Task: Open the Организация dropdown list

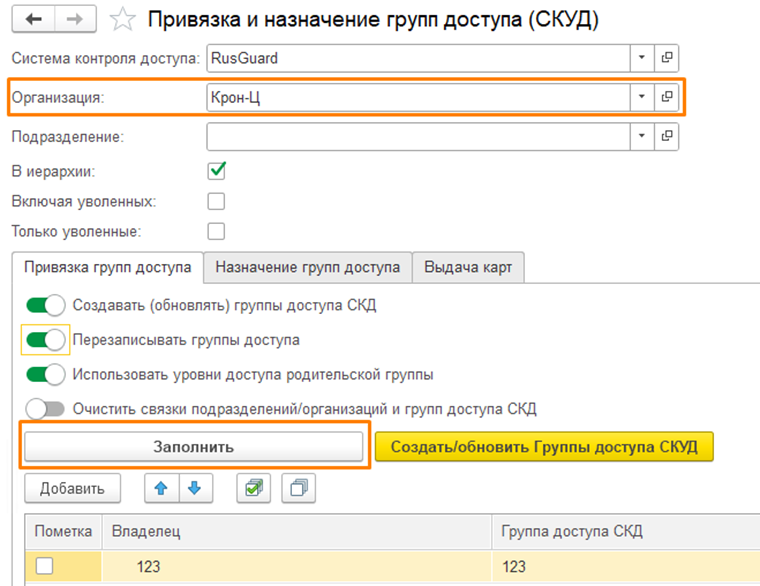Action: (x=640, y=97)
